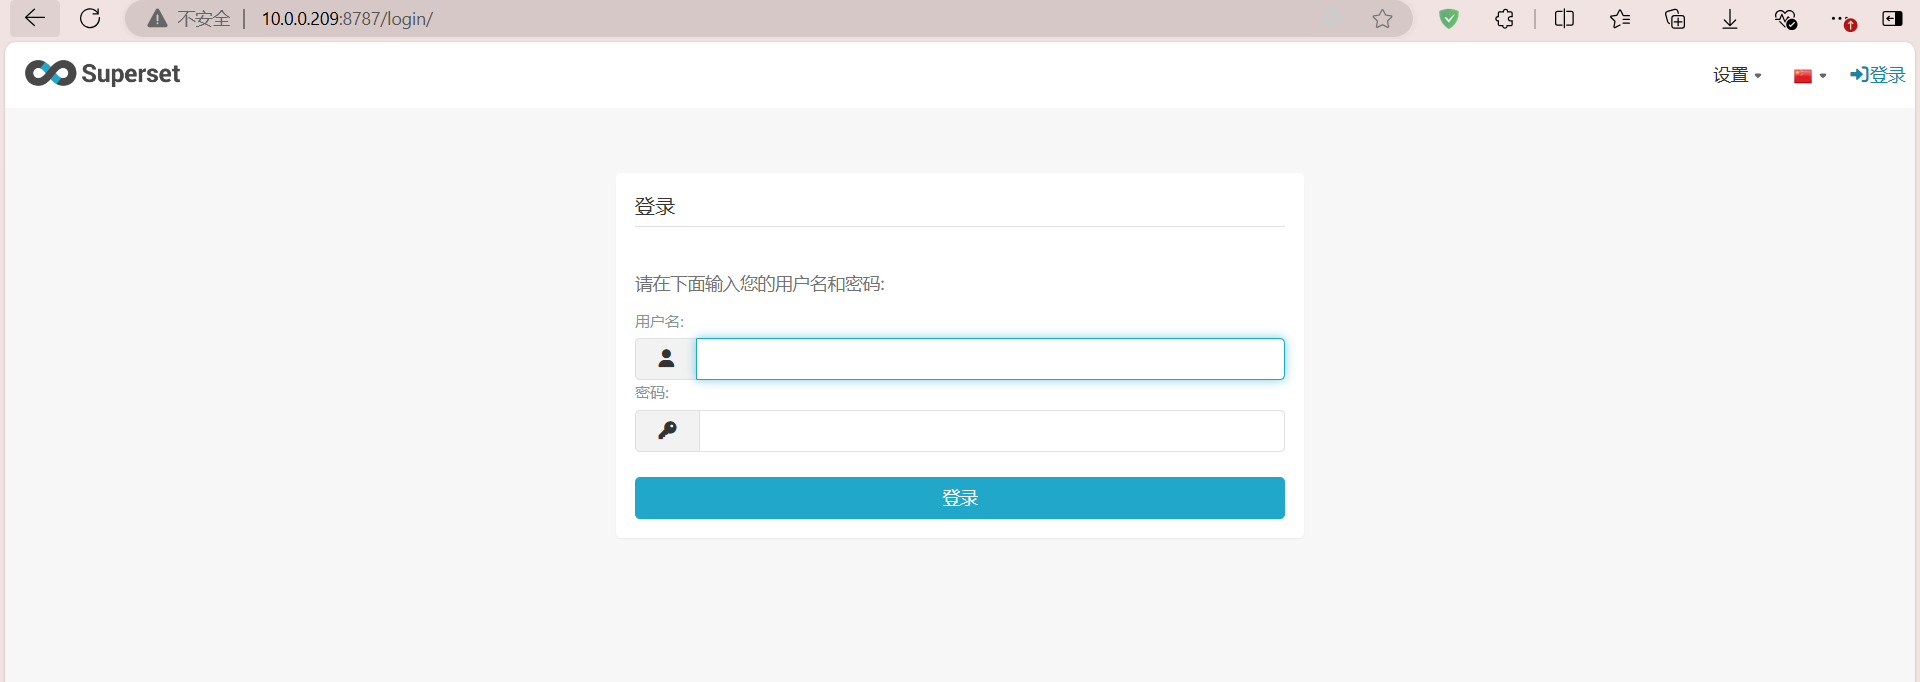
Task: Open the collections icon
Action: (x=1675, y=18)
